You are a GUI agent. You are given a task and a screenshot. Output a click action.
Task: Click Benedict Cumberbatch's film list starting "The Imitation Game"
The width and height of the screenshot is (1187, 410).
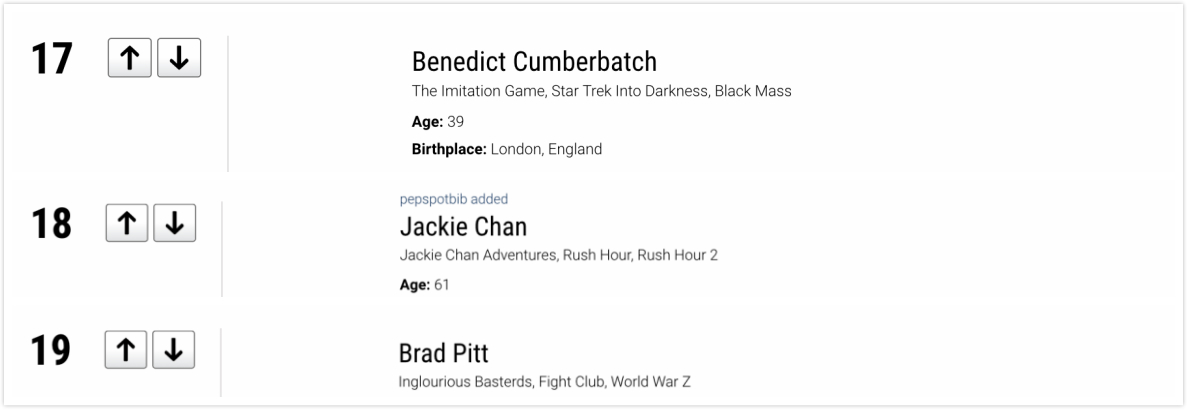[x=601, y=92]
